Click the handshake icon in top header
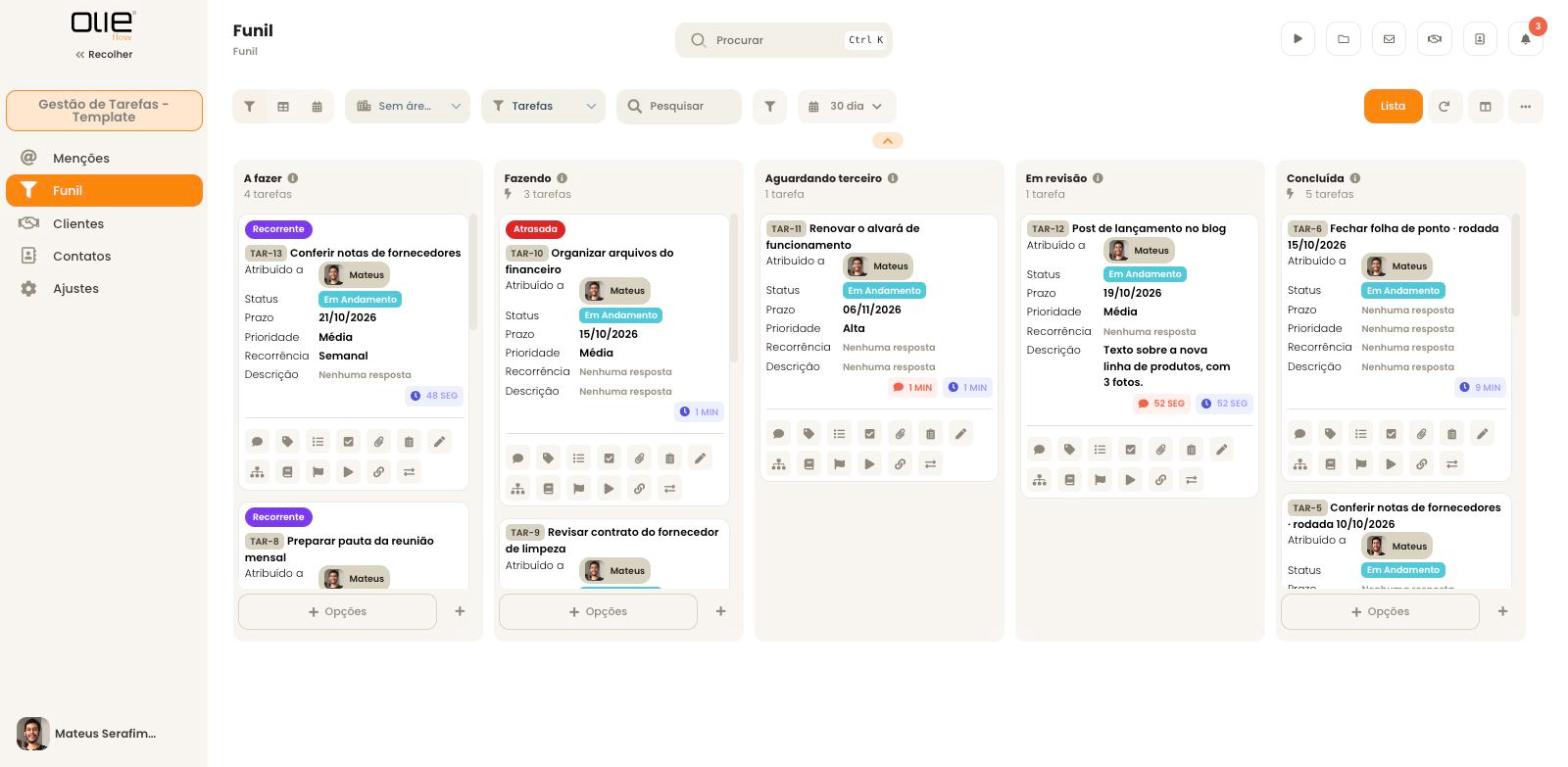The width and height of the screenshot is (1568, 767). pos(1434,39)
